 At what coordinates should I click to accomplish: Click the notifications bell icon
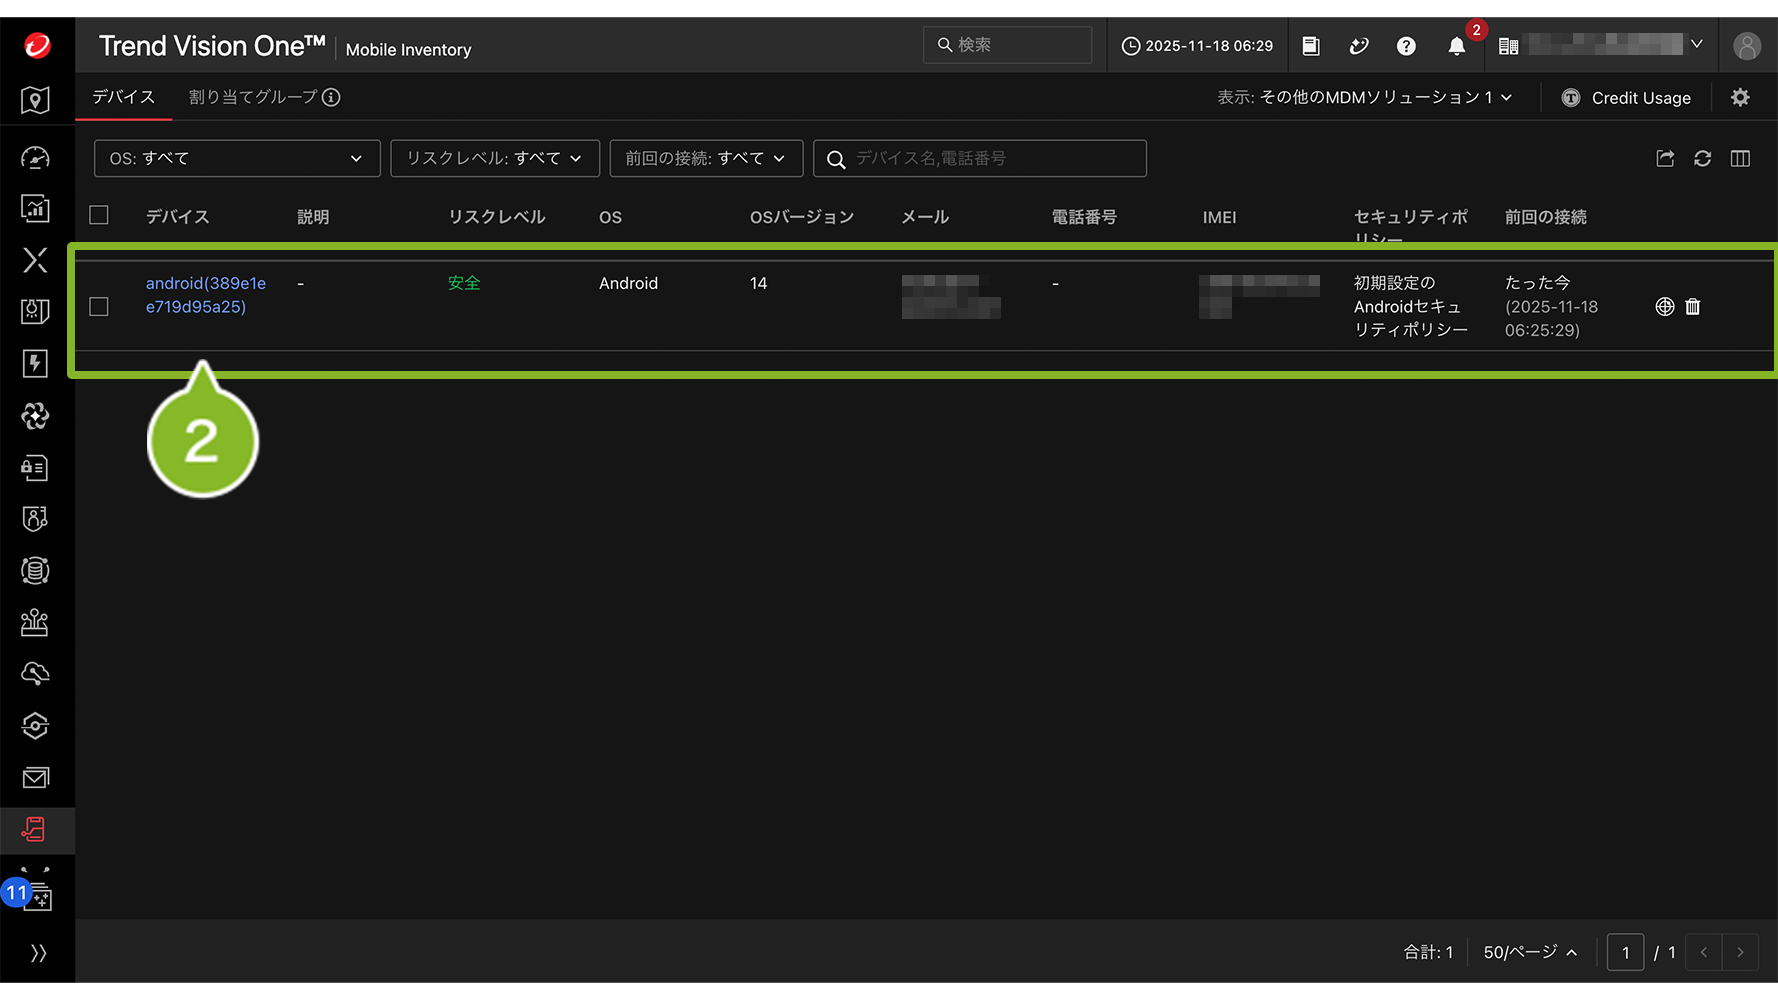pyautogui.click(x=1456, y=46)
